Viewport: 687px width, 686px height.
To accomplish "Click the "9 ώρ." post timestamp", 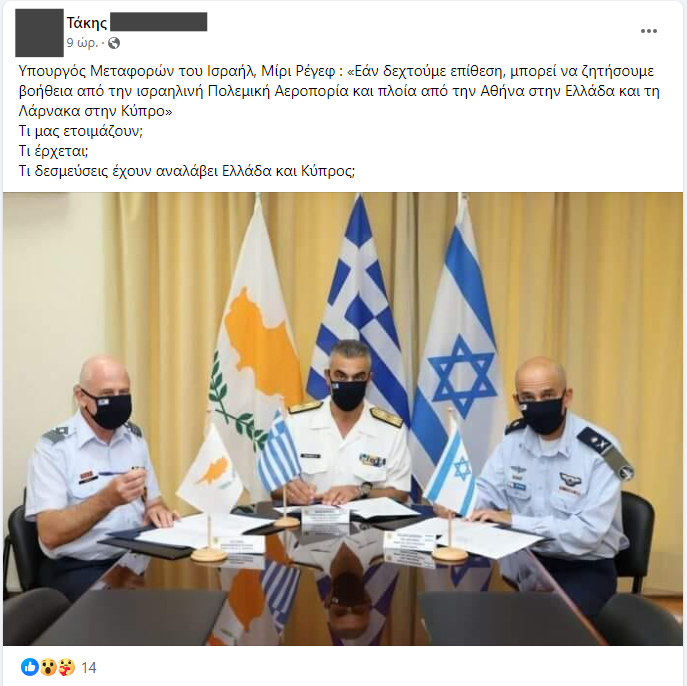I will point(82,43).
